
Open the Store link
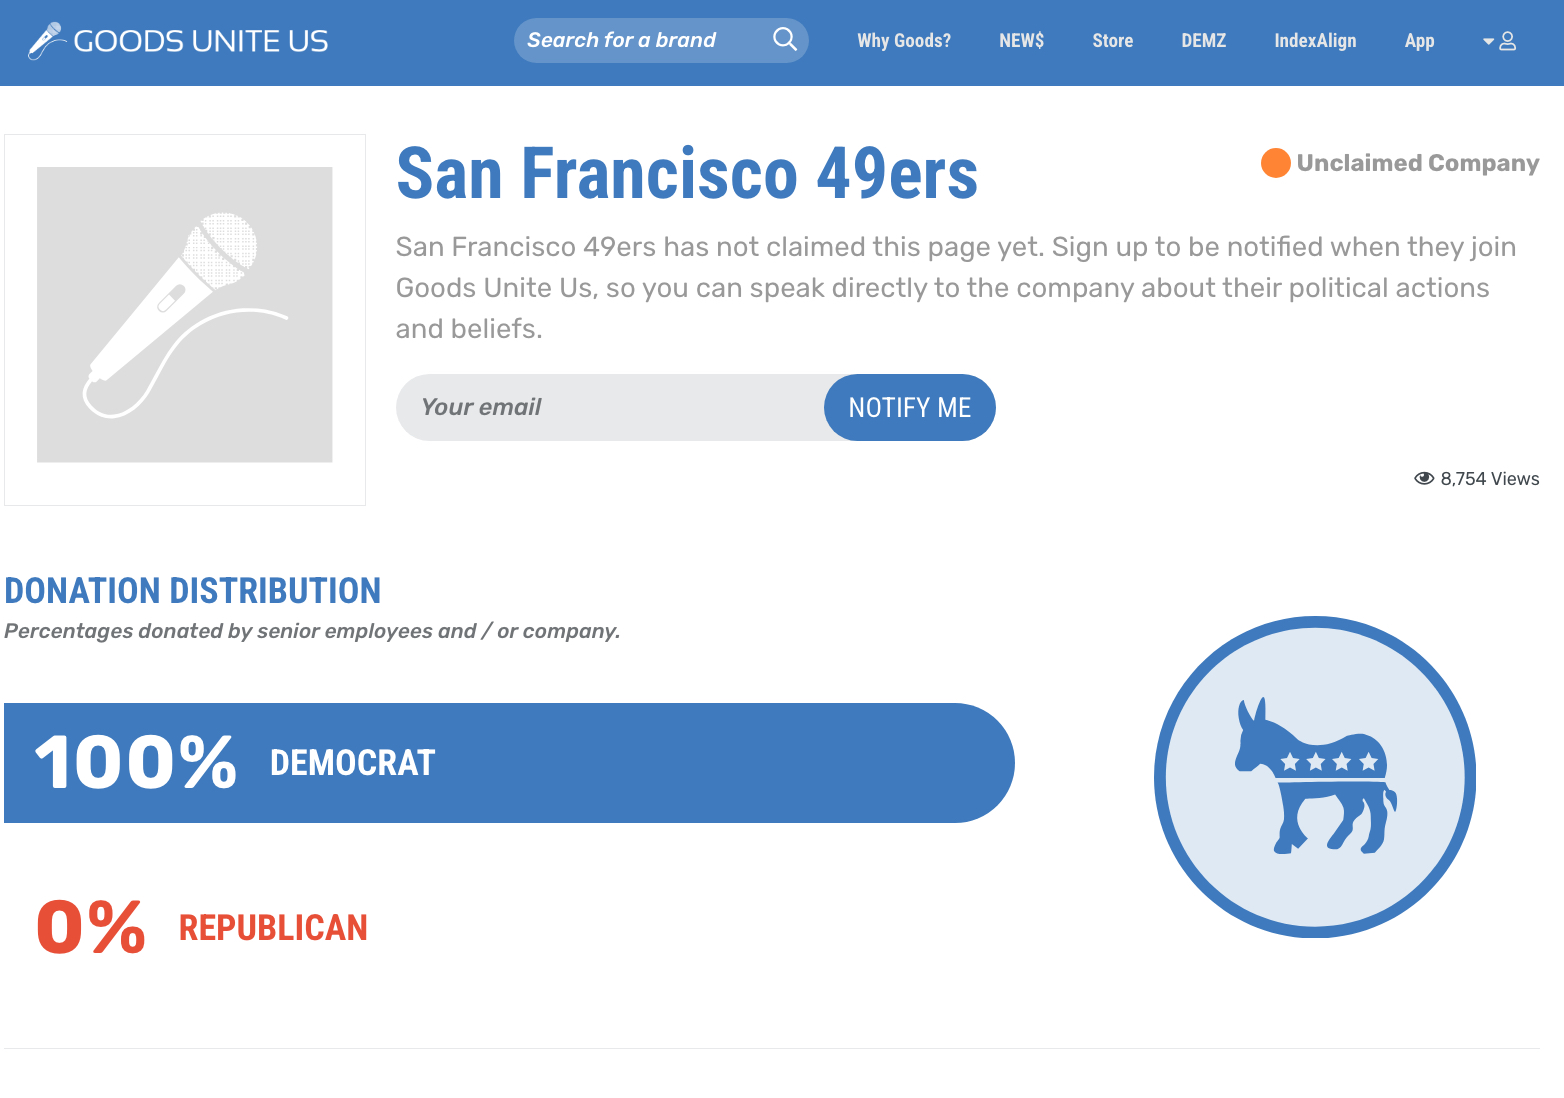[x=1112, y=41]
